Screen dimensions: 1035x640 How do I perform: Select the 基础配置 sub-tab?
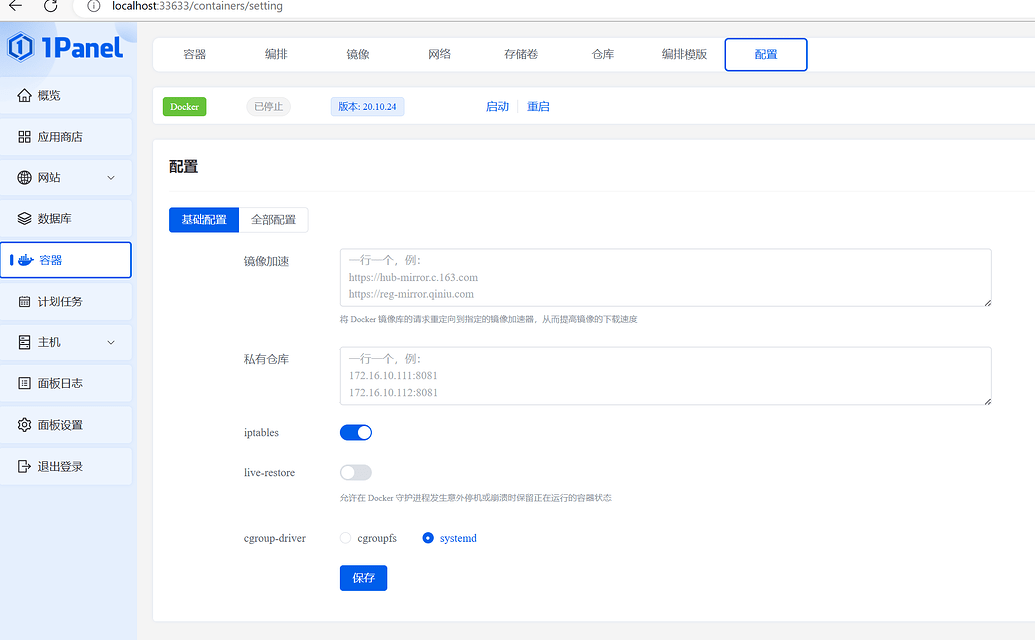tap(204, 220)
